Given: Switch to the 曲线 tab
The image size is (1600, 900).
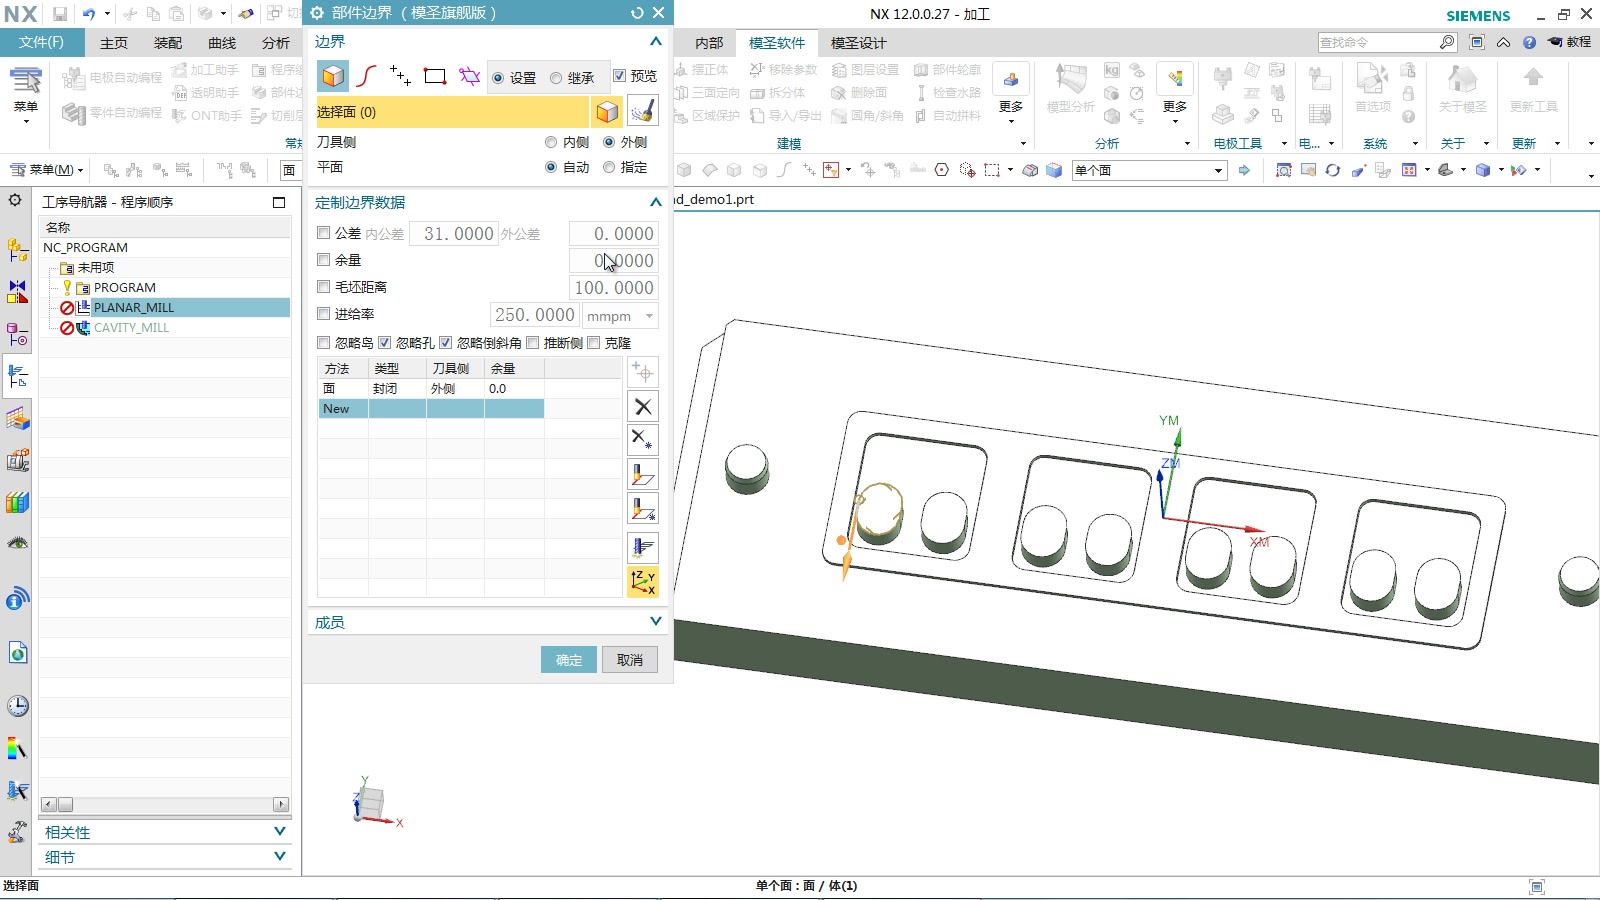Looking at the screenshot, I should (x=222, y=43).
